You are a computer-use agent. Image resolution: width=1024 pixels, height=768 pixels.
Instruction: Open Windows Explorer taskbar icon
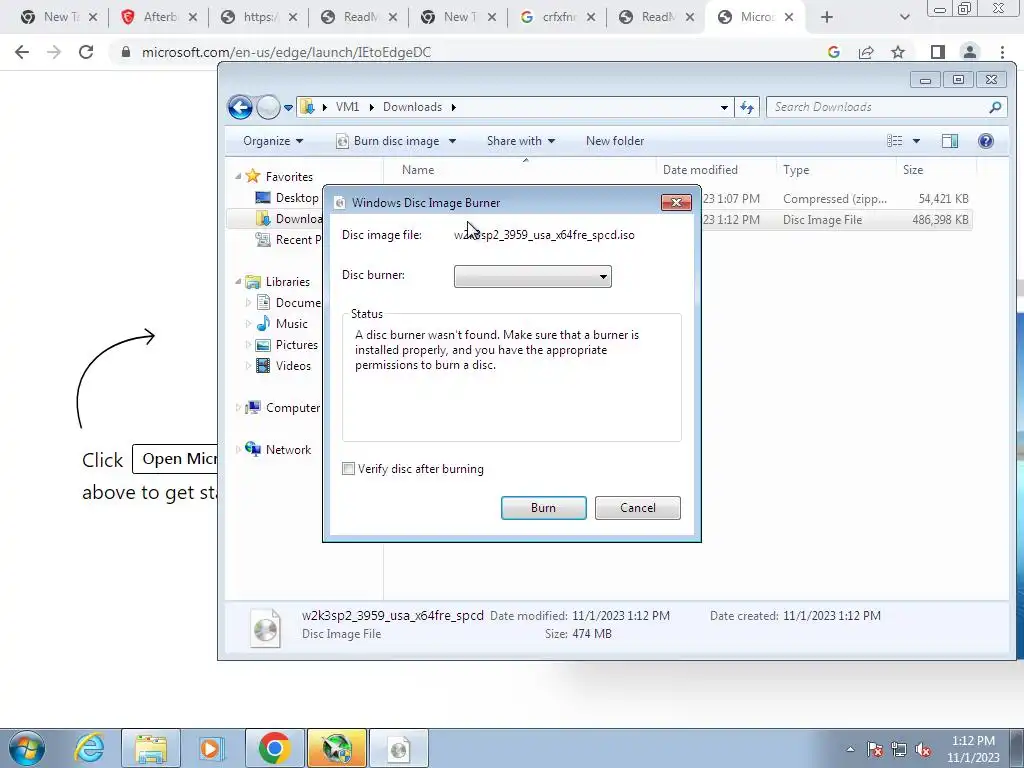click(151, 748)
